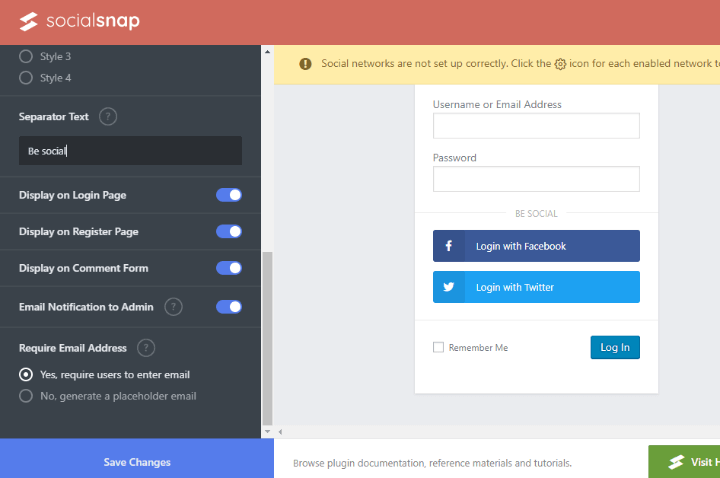
Task: Click the green Visit button
Action: point(684,461)
